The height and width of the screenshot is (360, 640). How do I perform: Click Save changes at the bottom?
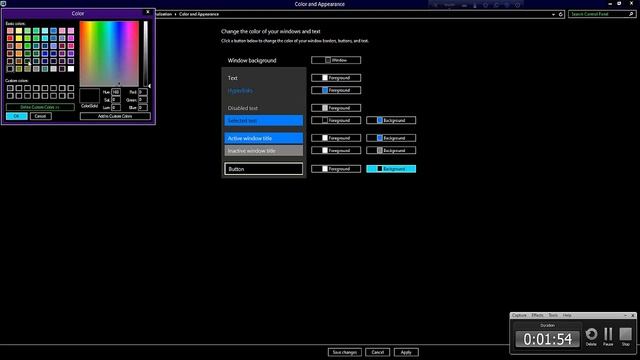coord(344,352)
